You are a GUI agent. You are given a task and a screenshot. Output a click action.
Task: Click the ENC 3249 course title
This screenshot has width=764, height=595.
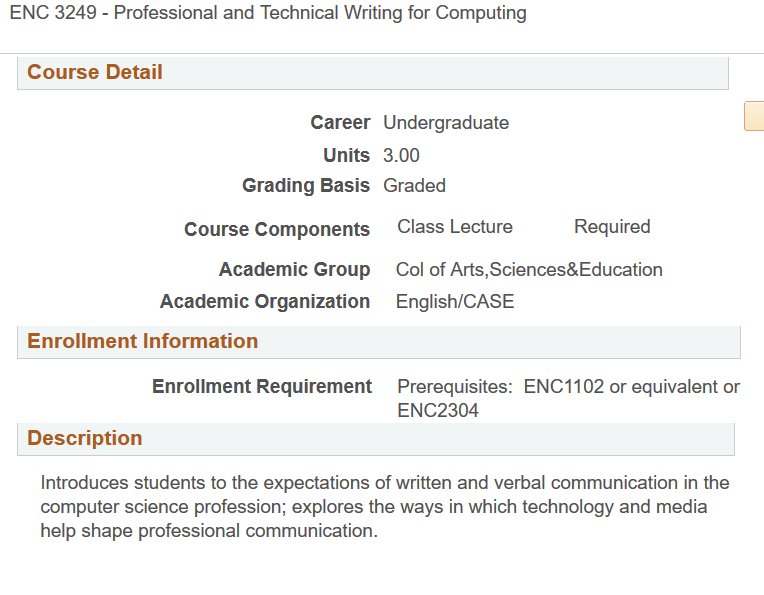click(x=268, y=14)
